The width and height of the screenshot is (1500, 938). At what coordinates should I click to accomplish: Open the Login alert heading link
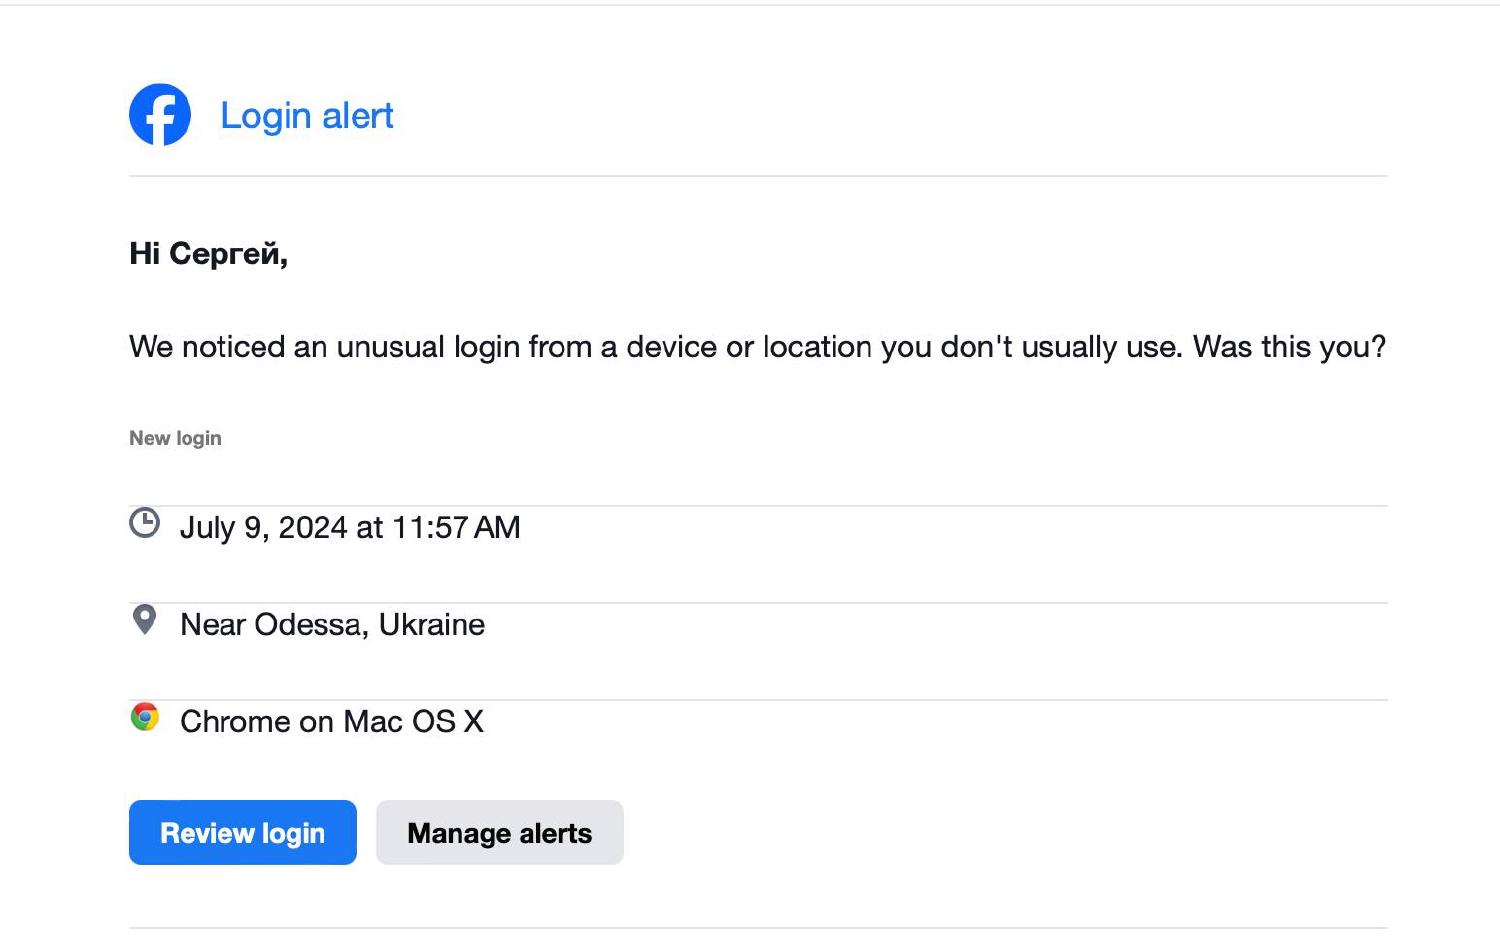click(306, 116)
